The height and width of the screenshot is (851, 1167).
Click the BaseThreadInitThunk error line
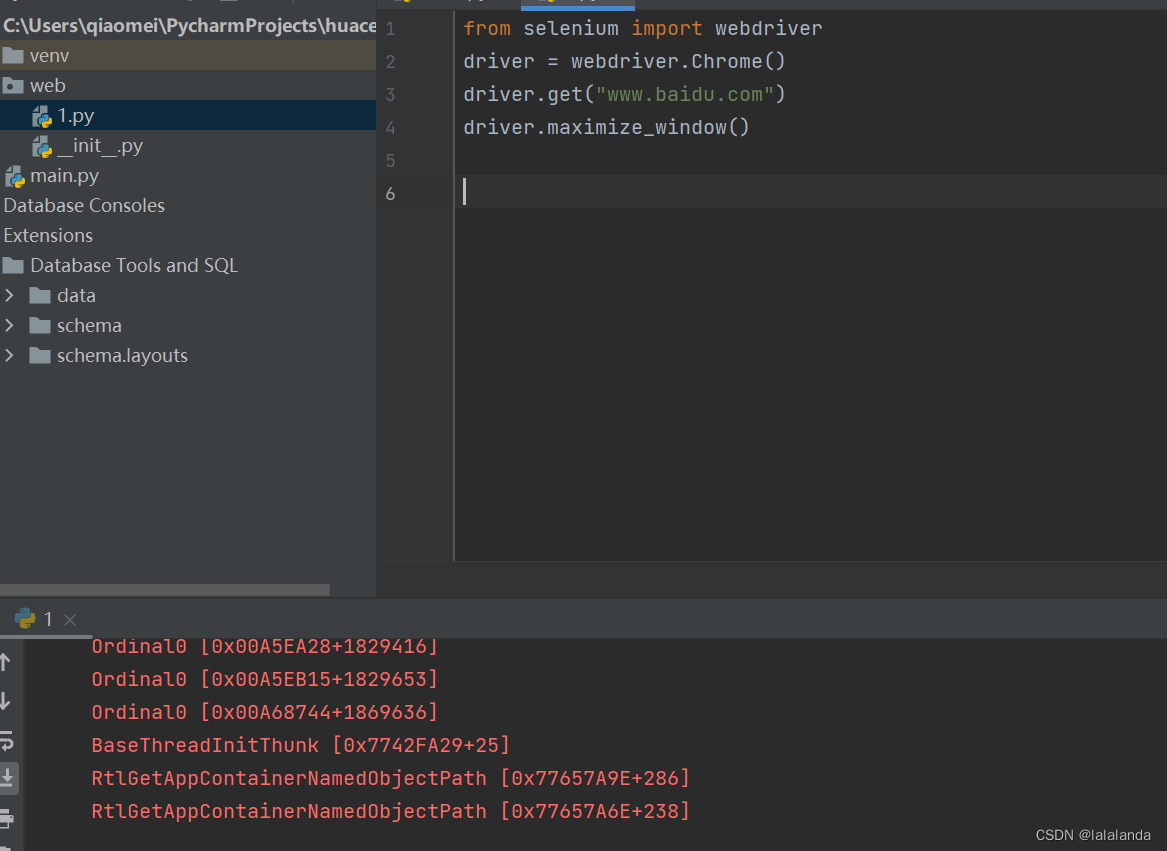tap(300, 745)
